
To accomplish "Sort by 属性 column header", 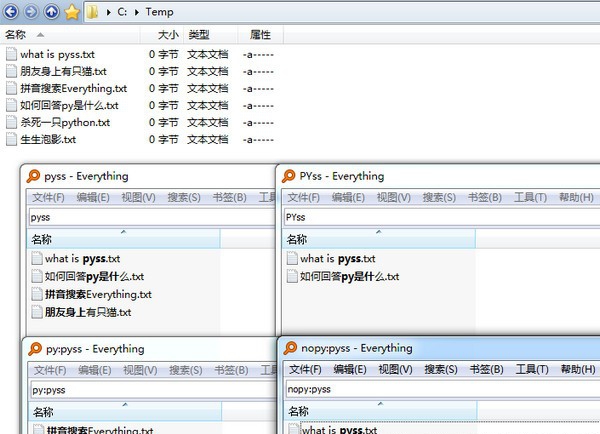I will [261, 35].
